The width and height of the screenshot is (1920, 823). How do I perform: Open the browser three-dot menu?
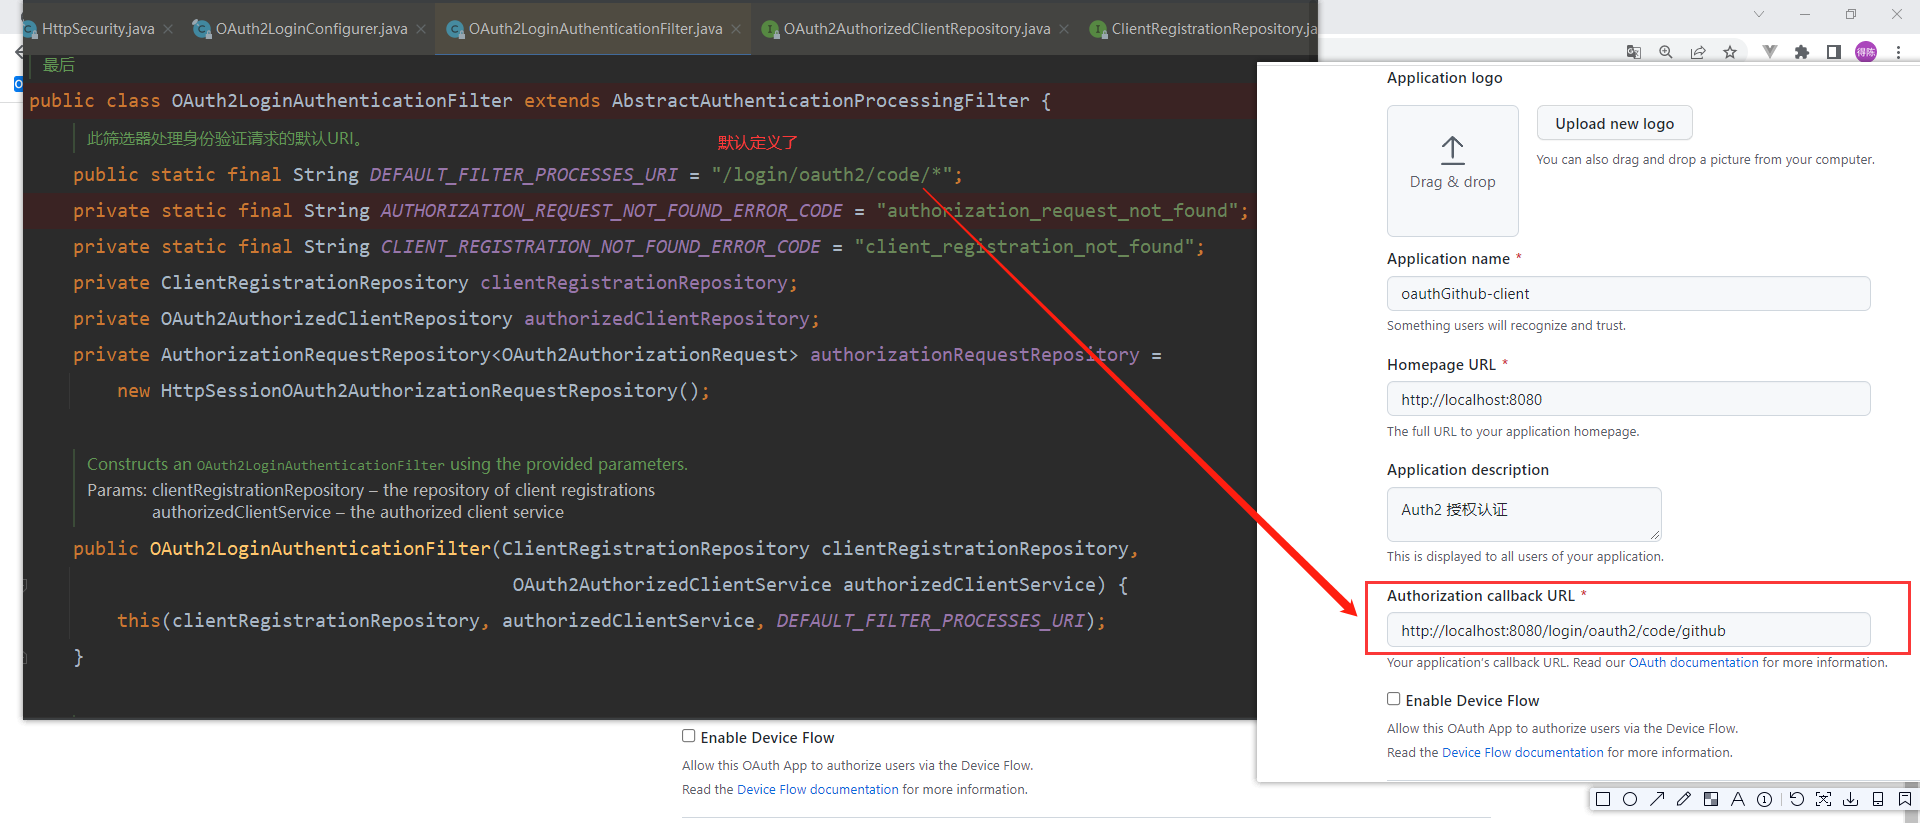coord(1898,52)
